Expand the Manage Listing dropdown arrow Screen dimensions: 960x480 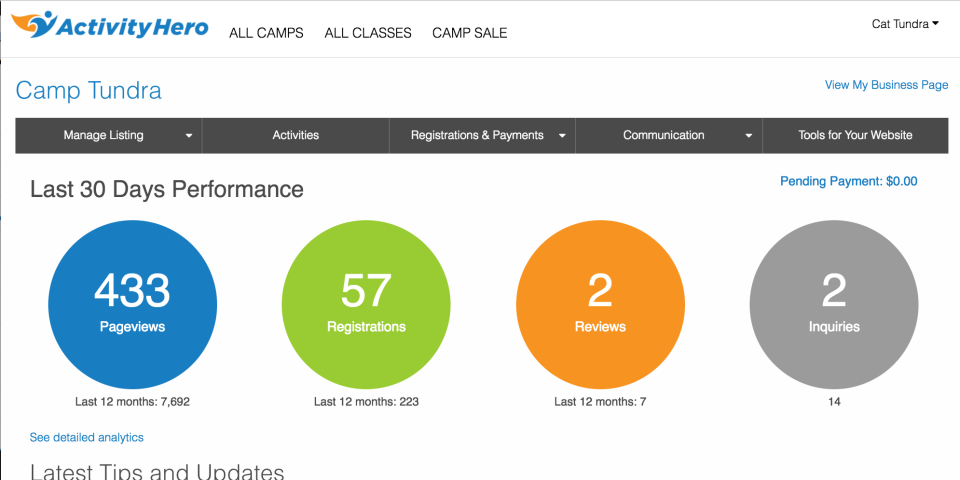coord(189,136)
